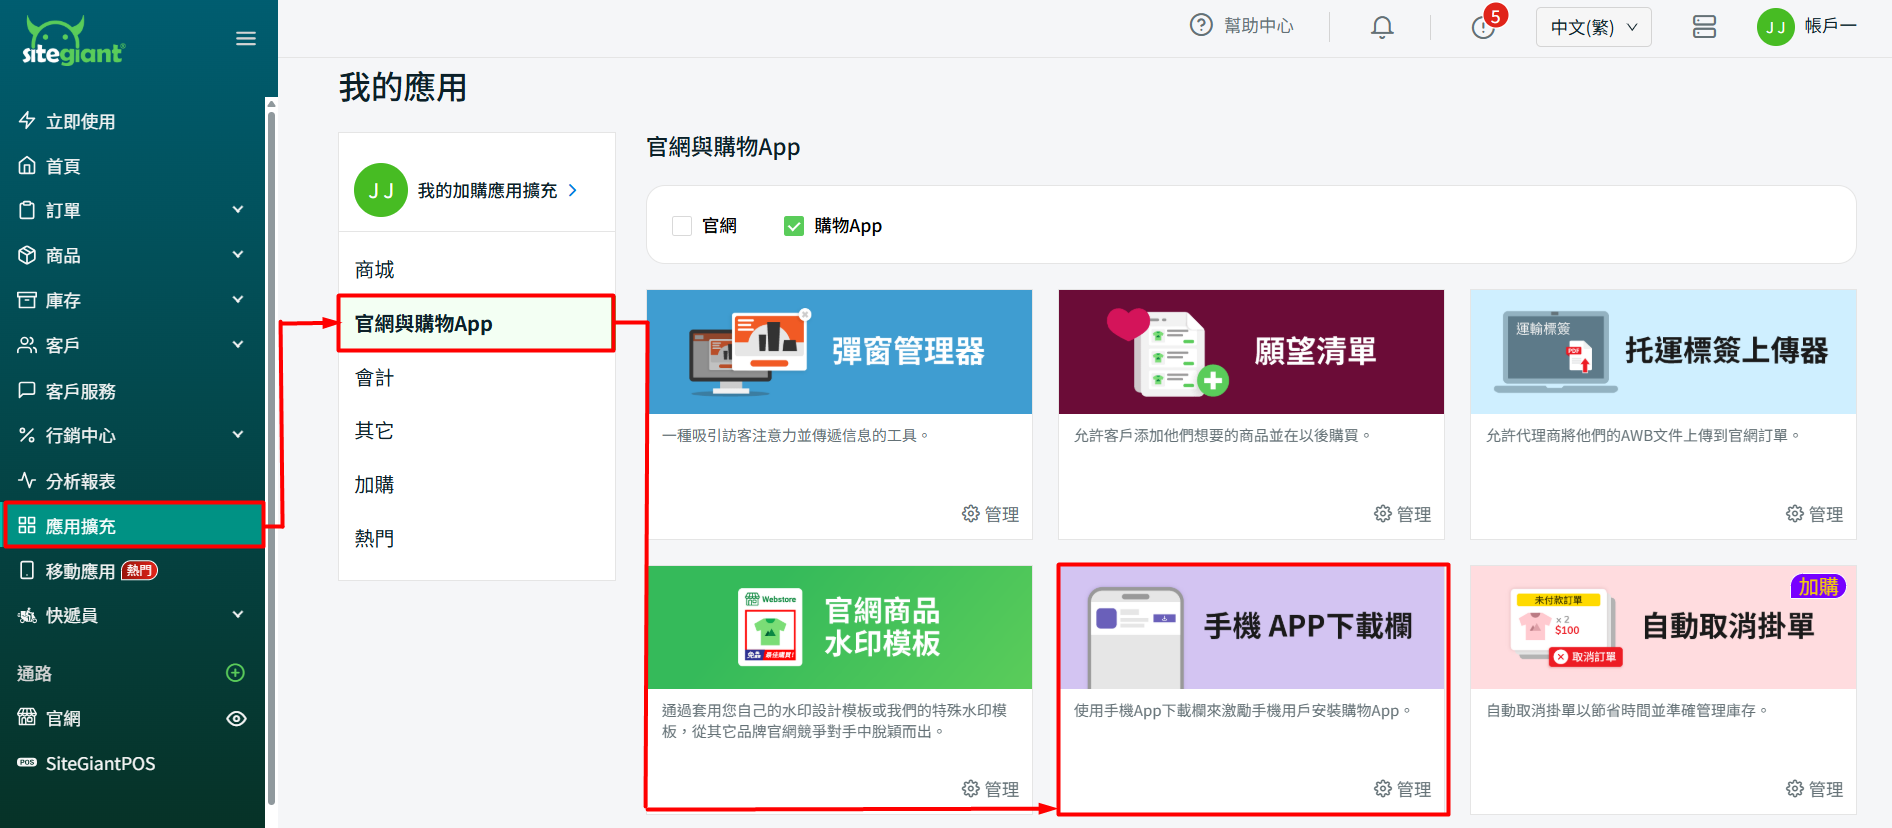The width and height of the screenshot is (1892, 828).
Task: Add a channel with the plus icon
Action: 236,673
